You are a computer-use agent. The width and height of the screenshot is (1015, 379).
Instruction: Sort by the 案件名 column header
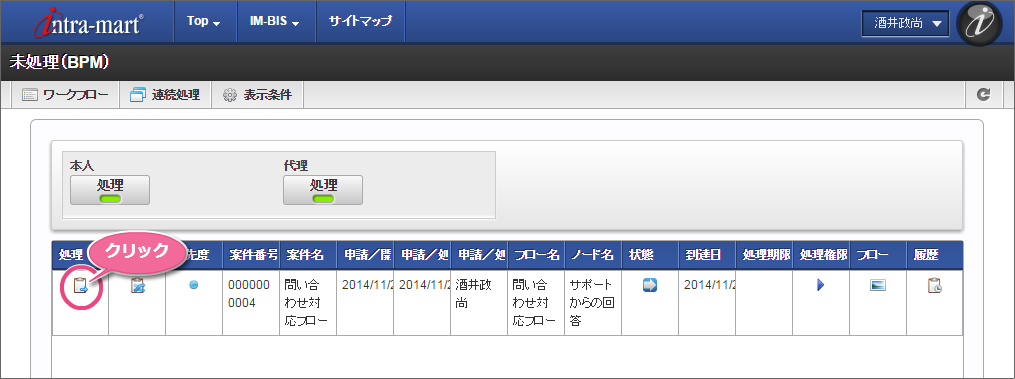pos(308,255)
